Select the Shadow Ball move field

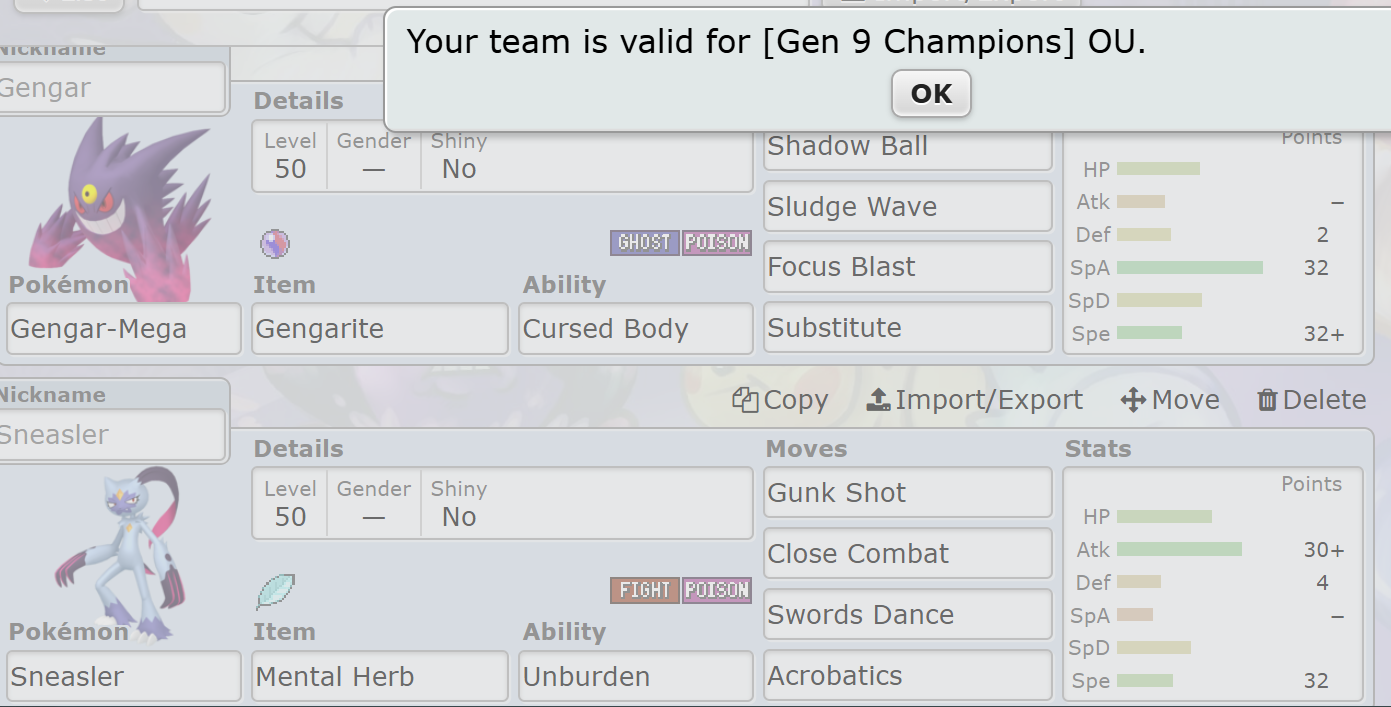[907, 147]
